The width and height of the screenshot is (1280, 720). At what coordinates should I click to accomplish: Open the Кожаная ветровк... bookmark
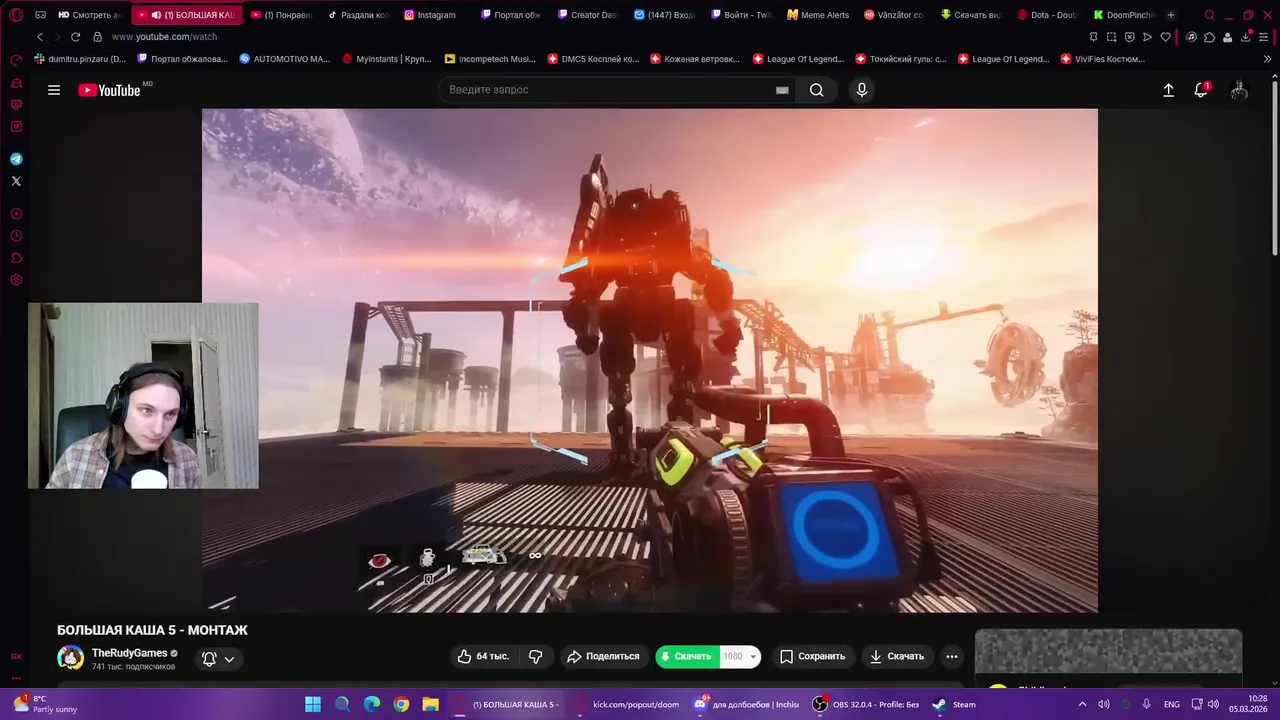pyautogui.click(x=696, y=59)
